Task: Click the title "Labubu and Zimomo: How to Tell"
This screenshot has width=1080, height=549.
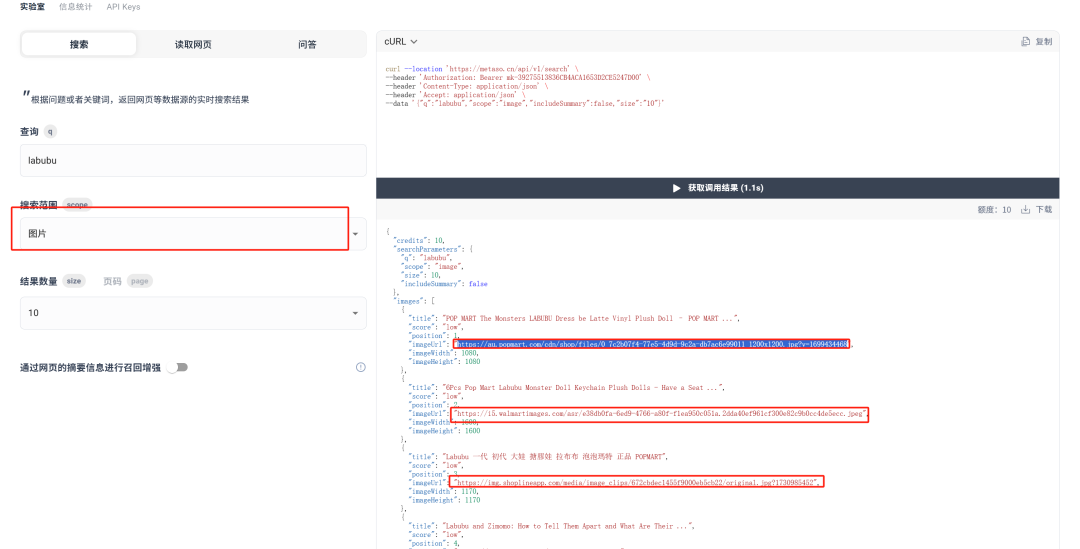Action: click(x=569, y=526)
